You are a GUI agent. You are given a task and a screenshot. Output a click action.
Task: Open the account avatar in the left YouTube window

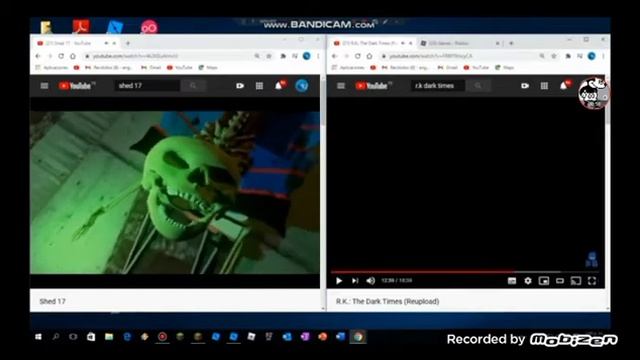[x=302, y=86]
